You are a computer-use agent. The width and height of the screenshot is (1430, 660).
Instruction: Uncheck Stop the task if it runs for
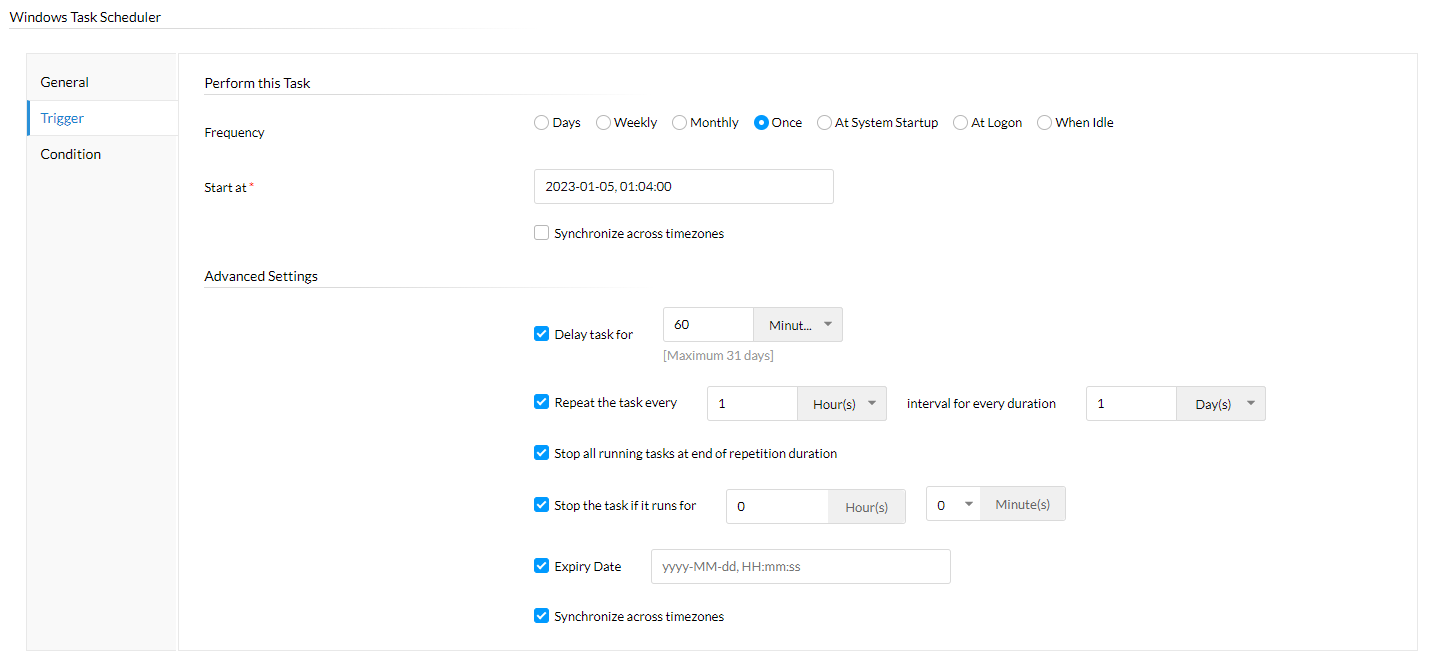click(542, 505)
